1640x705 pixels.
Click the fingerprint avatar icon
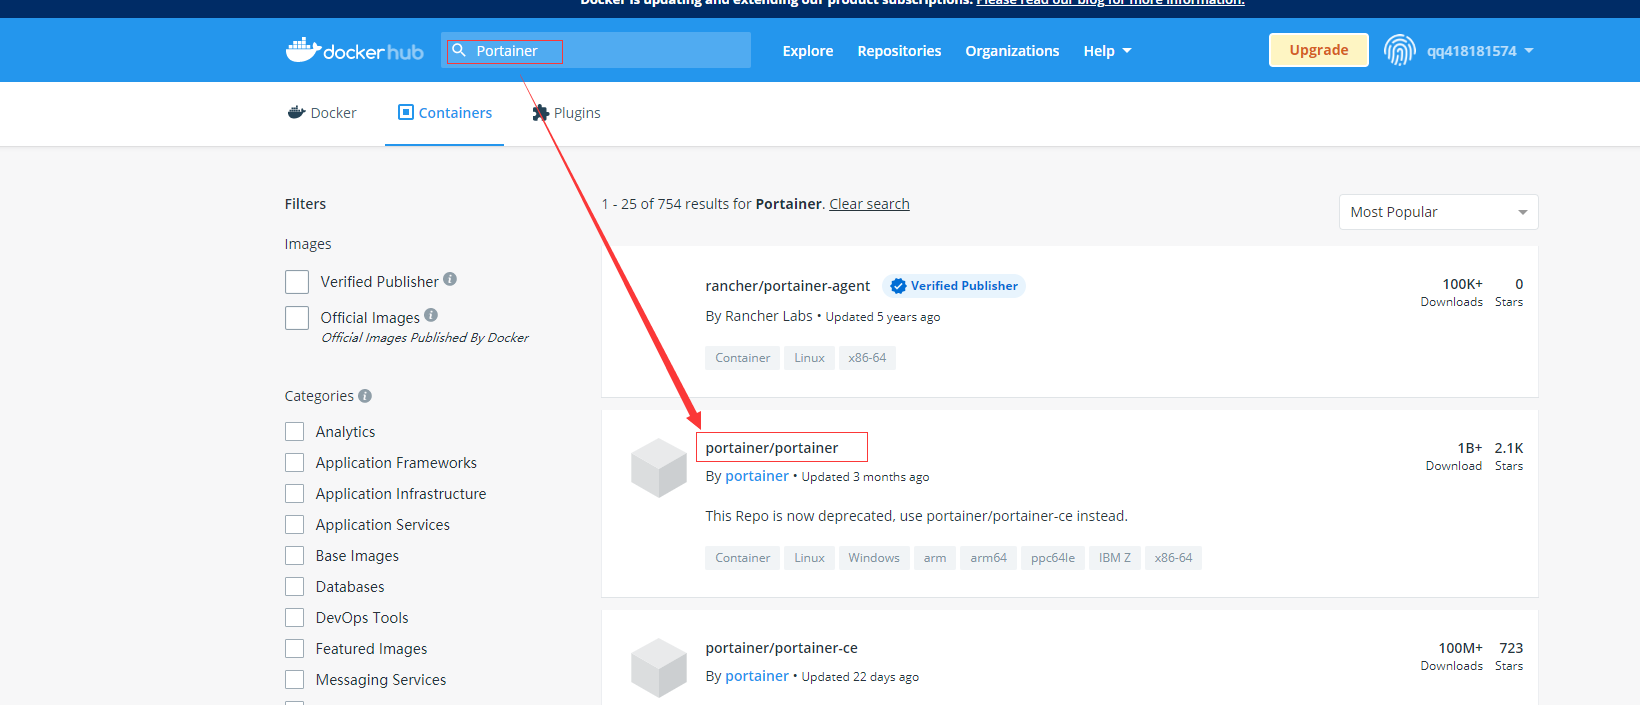pyautogui.click(x=1400, y=50)
